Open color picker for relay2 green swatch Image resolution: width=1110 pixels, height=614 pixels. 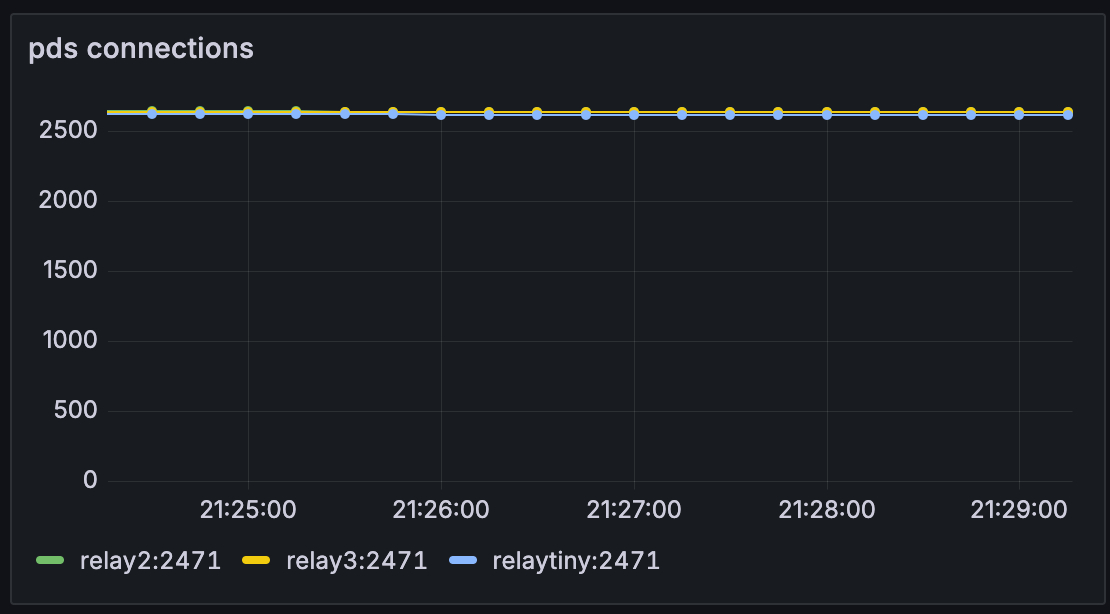click(x=49, y=561)
